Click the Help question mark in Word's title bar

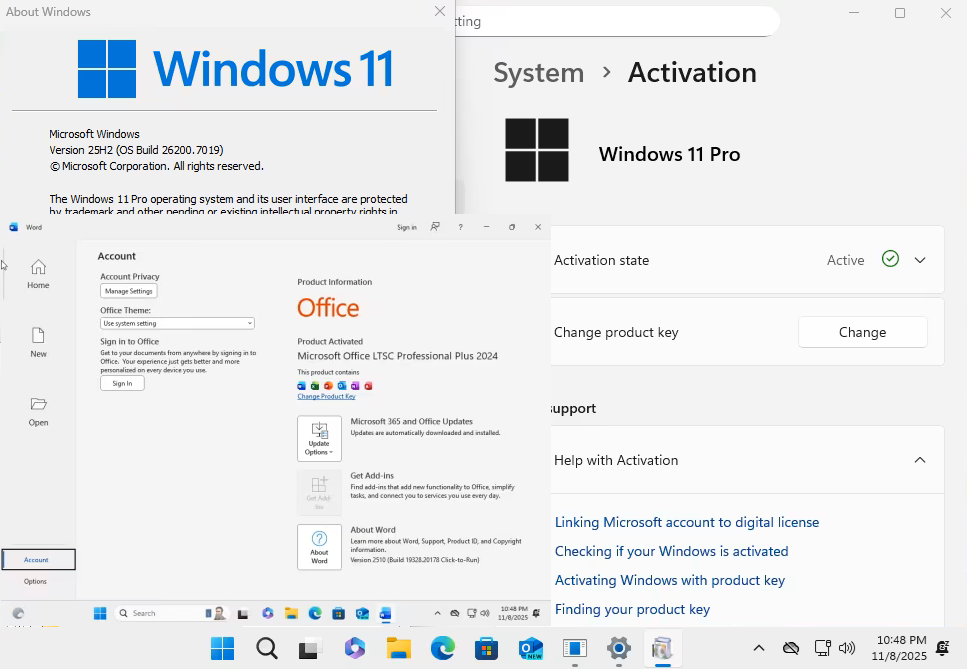point(460,227)
